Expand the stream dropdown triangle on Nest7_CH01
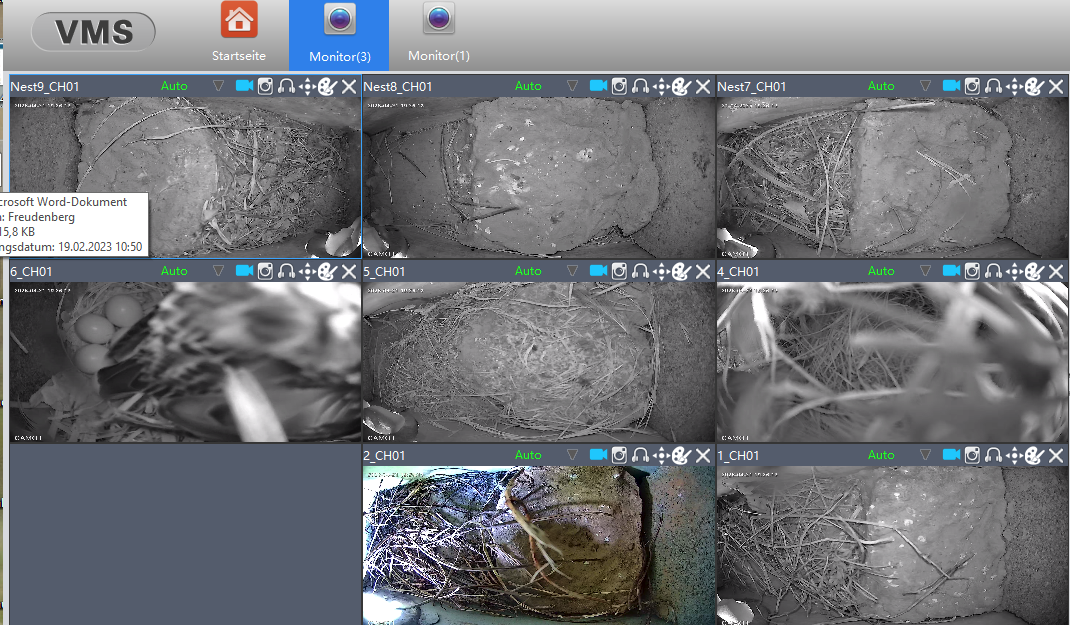 tap(926, 86)
